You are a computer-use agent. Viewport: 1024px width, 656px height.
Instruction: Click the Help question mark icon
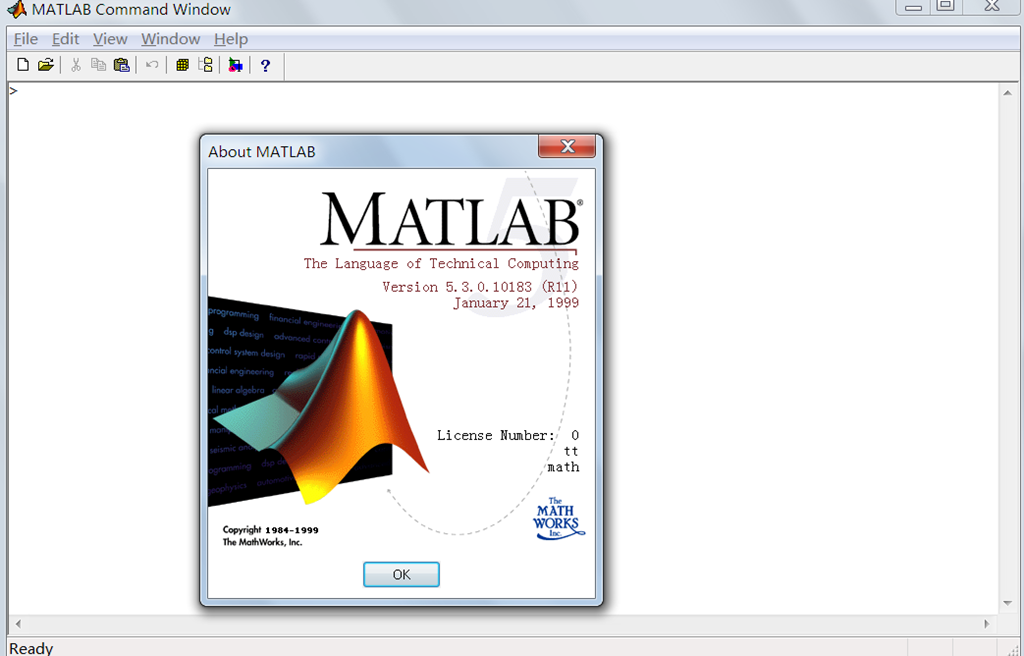pyautogui.click(x=265, y=65)
